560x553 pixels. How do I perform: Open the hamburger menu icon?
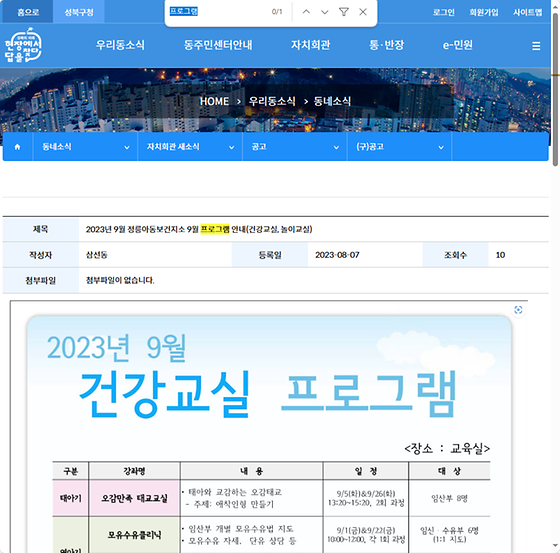536,46
